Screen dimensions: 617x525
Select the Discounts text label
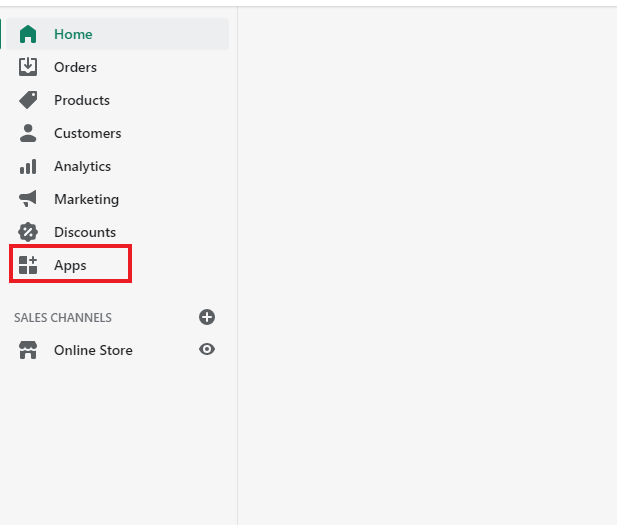[85, 232]
